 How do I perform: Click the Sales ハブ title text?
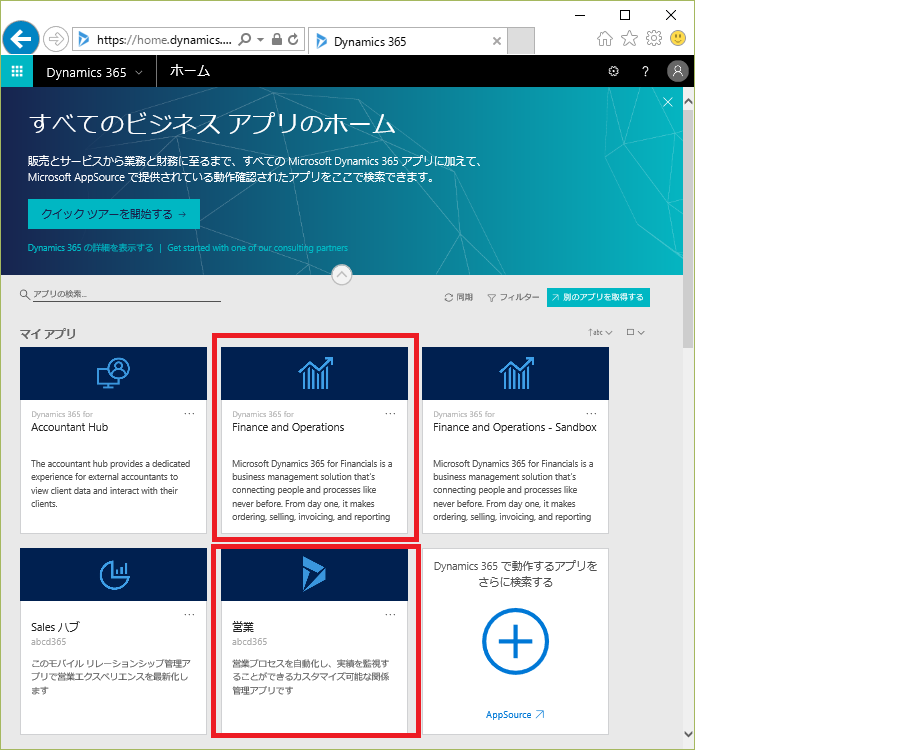[x=55, y=627]
